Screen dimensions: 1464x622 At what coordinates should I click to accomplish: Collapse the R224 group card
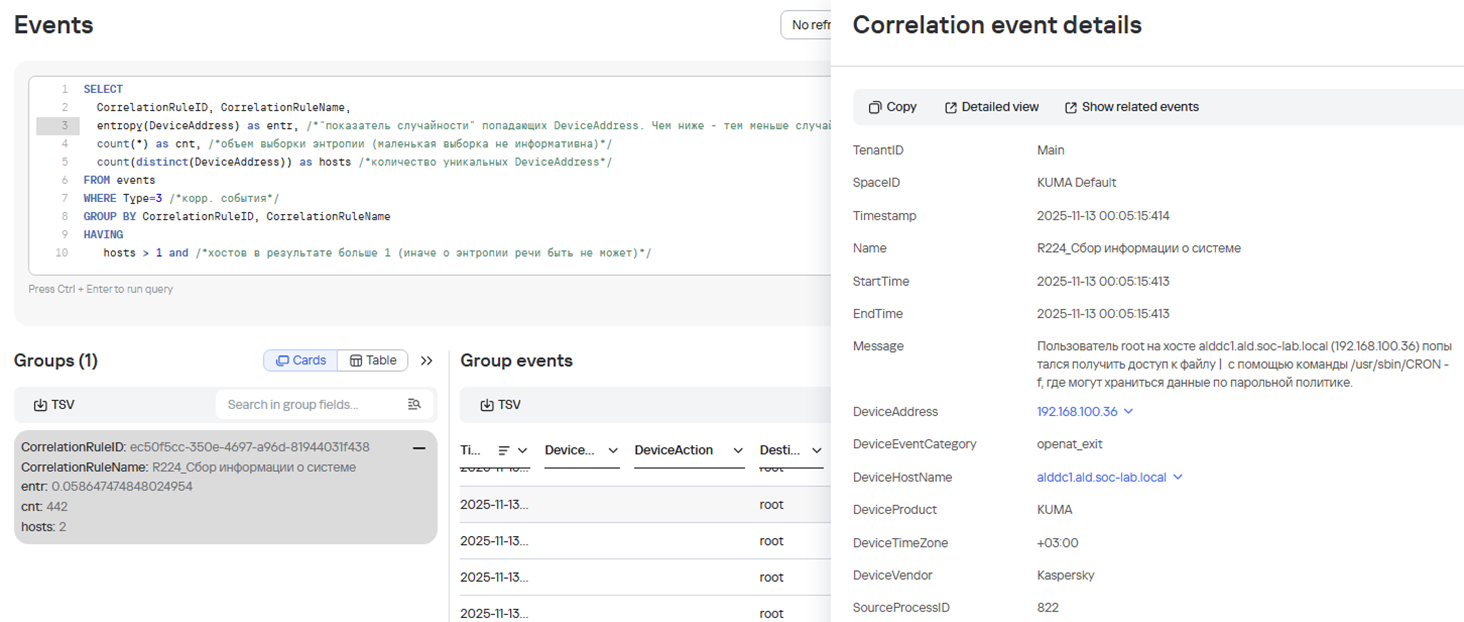click(419, 448)
